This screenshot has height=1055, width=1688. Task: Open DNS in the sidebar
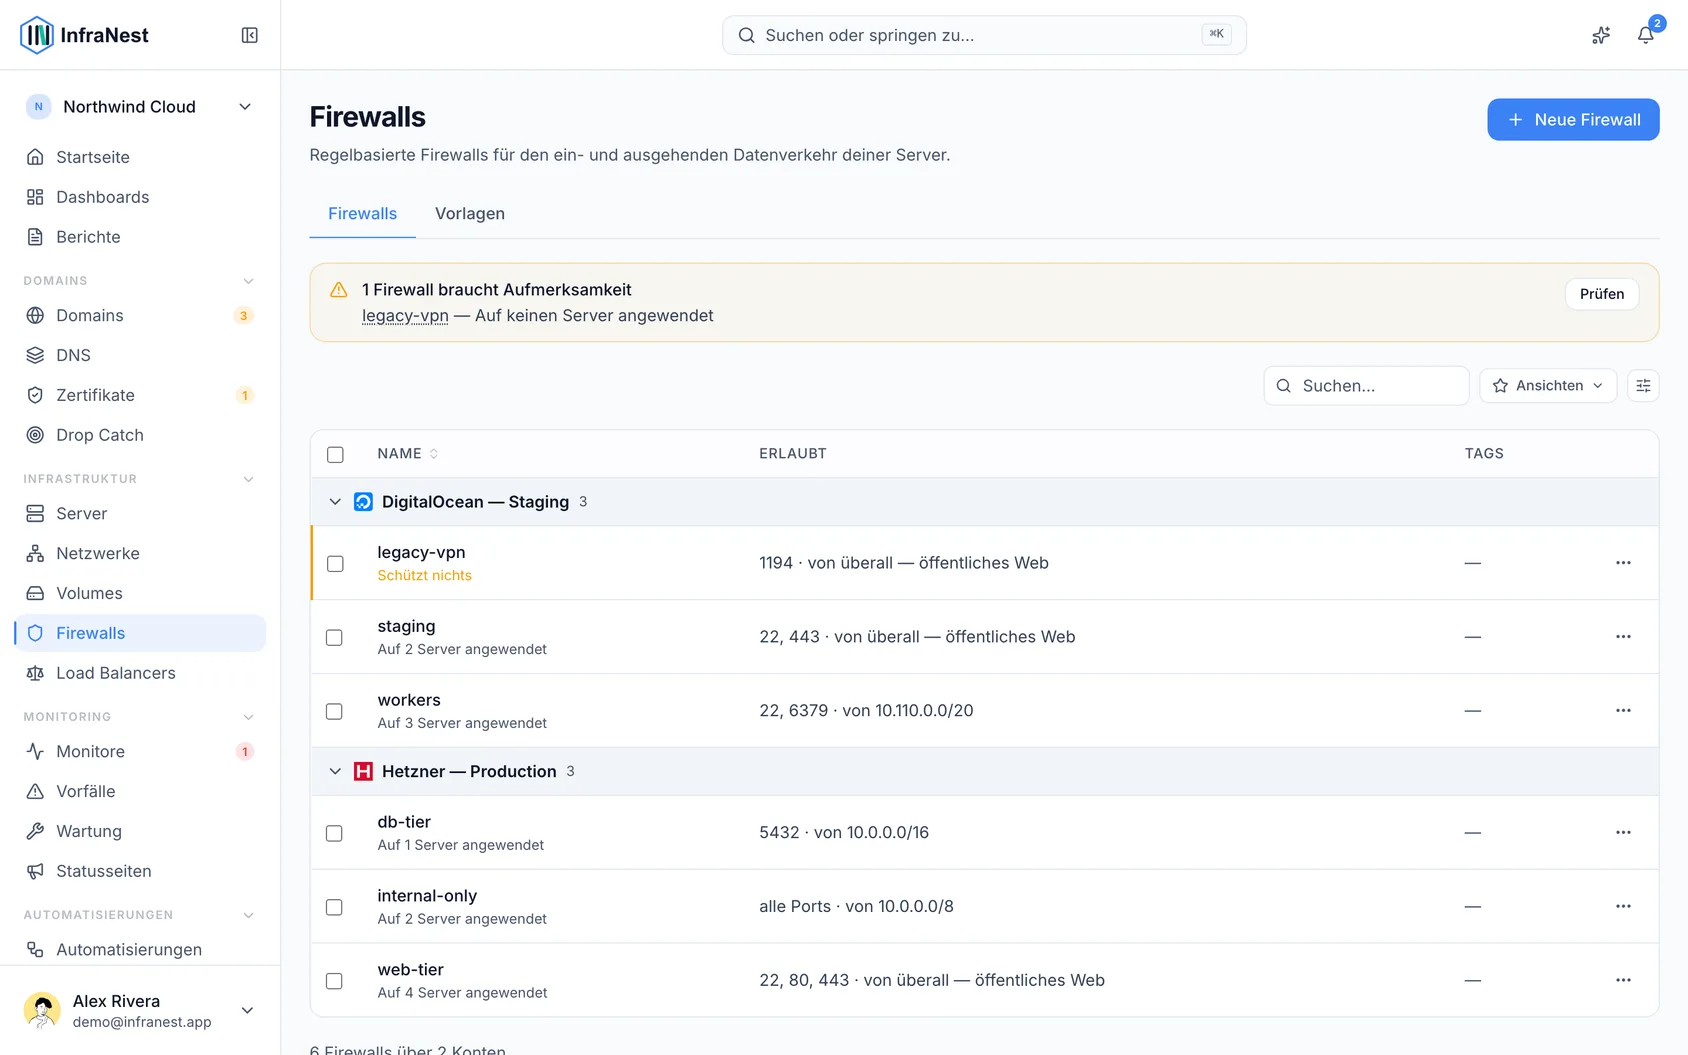click(x=140, y=355)
